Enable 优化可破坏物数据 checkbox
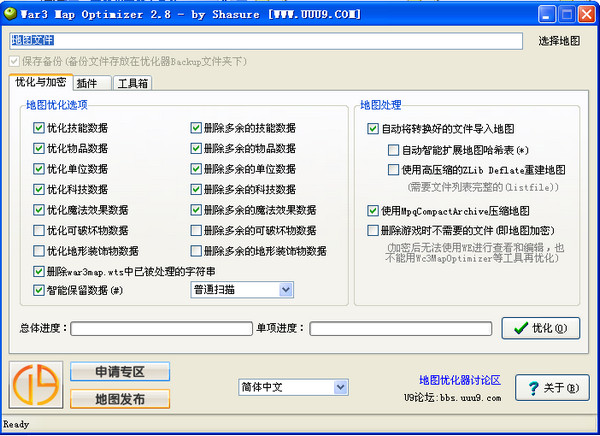 (x=39, y=230)
